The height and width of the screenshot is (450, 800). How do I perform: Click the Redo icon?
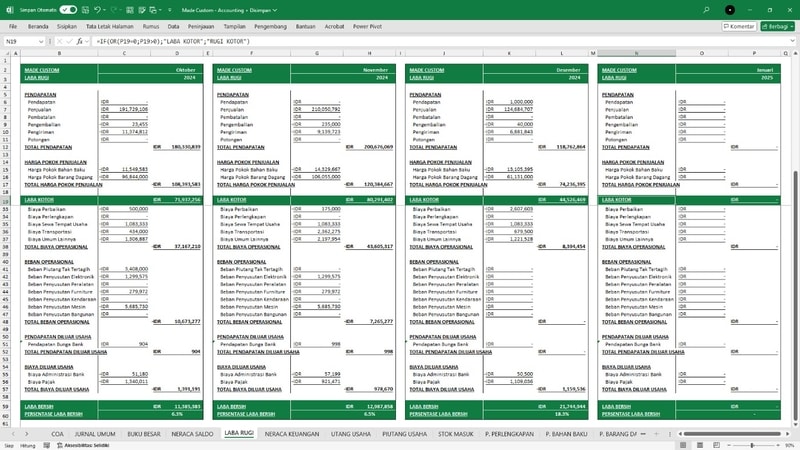113,10
